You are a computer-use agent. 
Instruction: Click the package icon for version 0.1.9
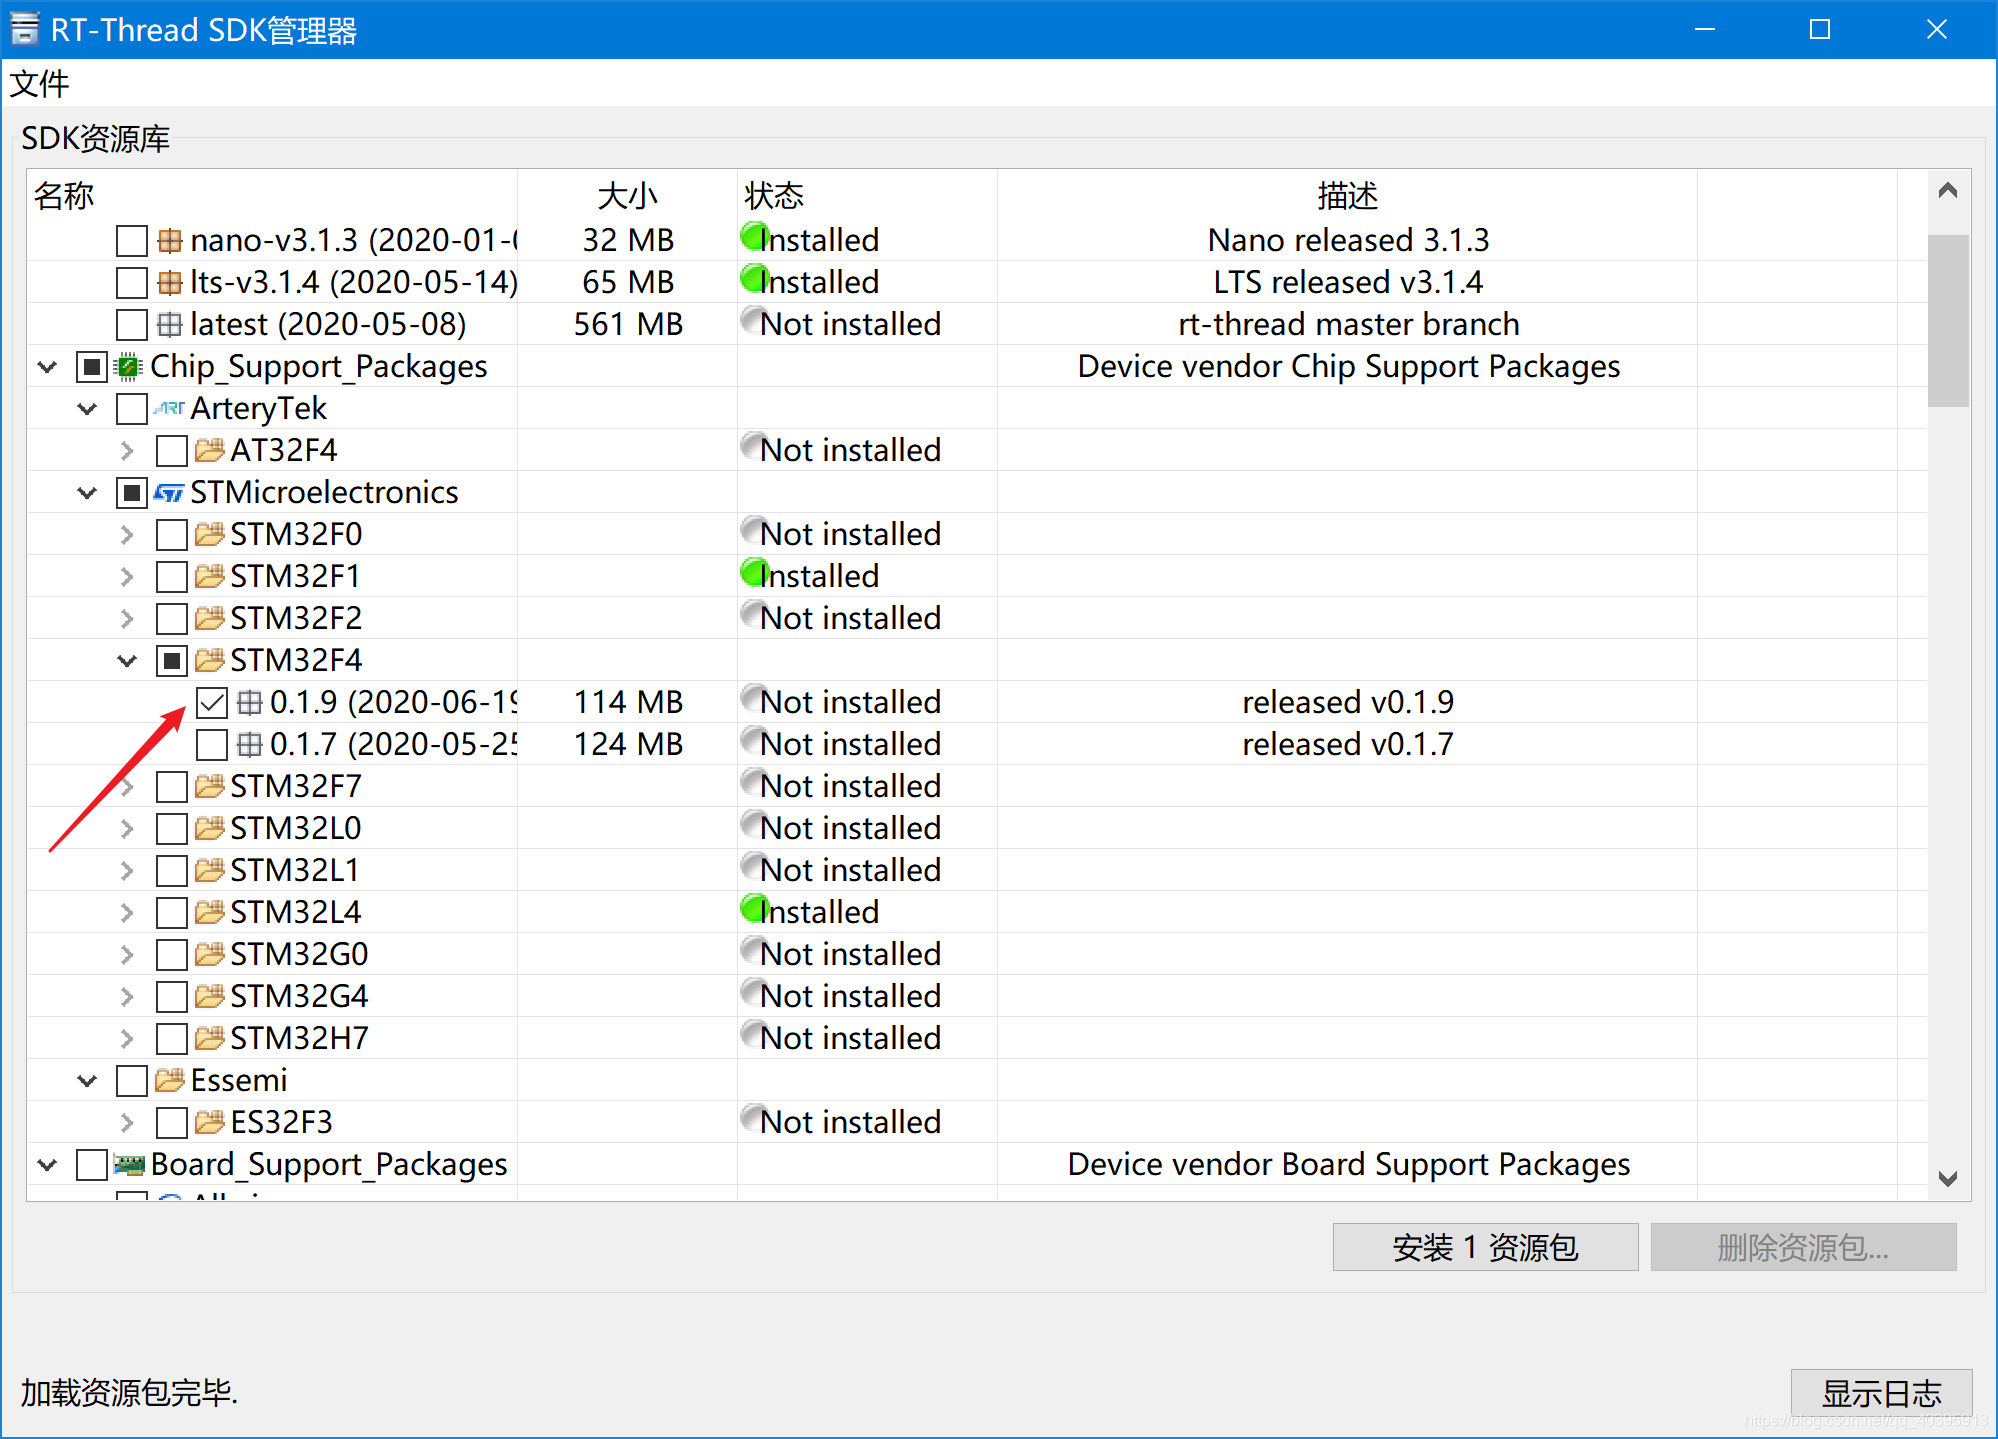249,703
